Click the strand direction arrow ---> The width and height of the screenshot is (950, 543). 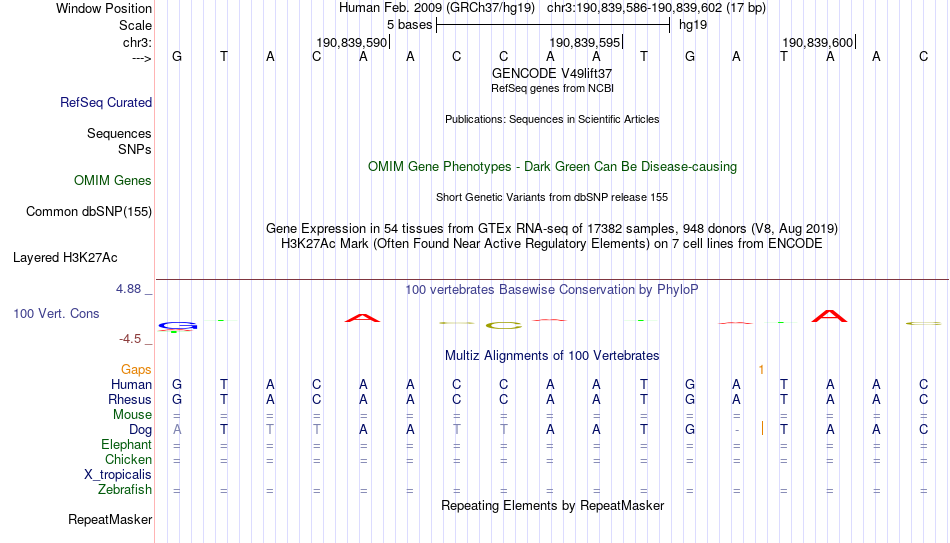[x=142, y=58]
